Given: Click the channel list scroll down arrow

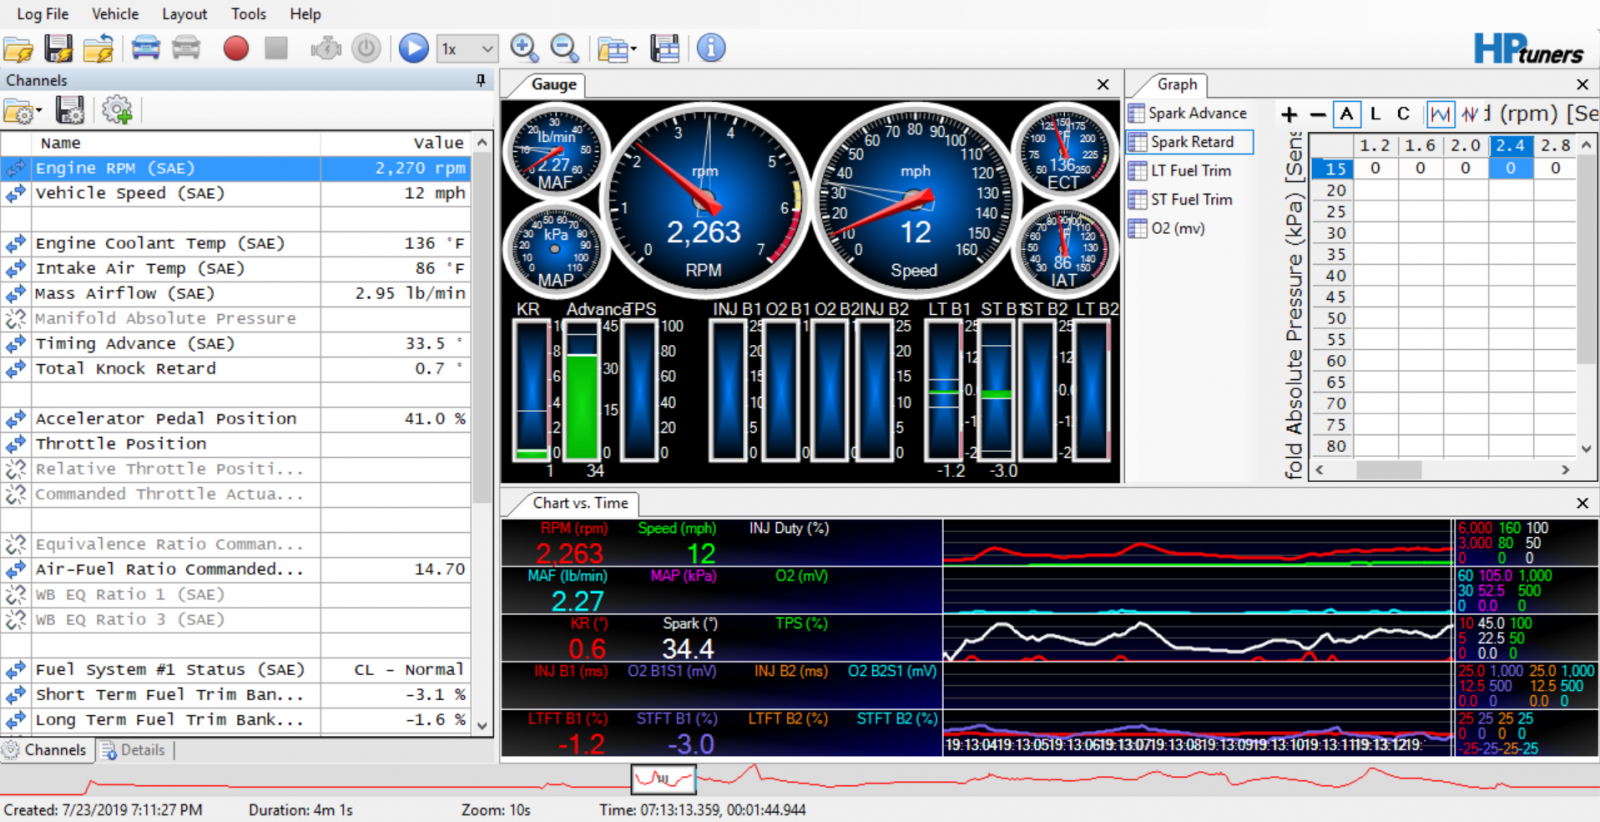Looking at the screenshot, I should coord(482,726).
